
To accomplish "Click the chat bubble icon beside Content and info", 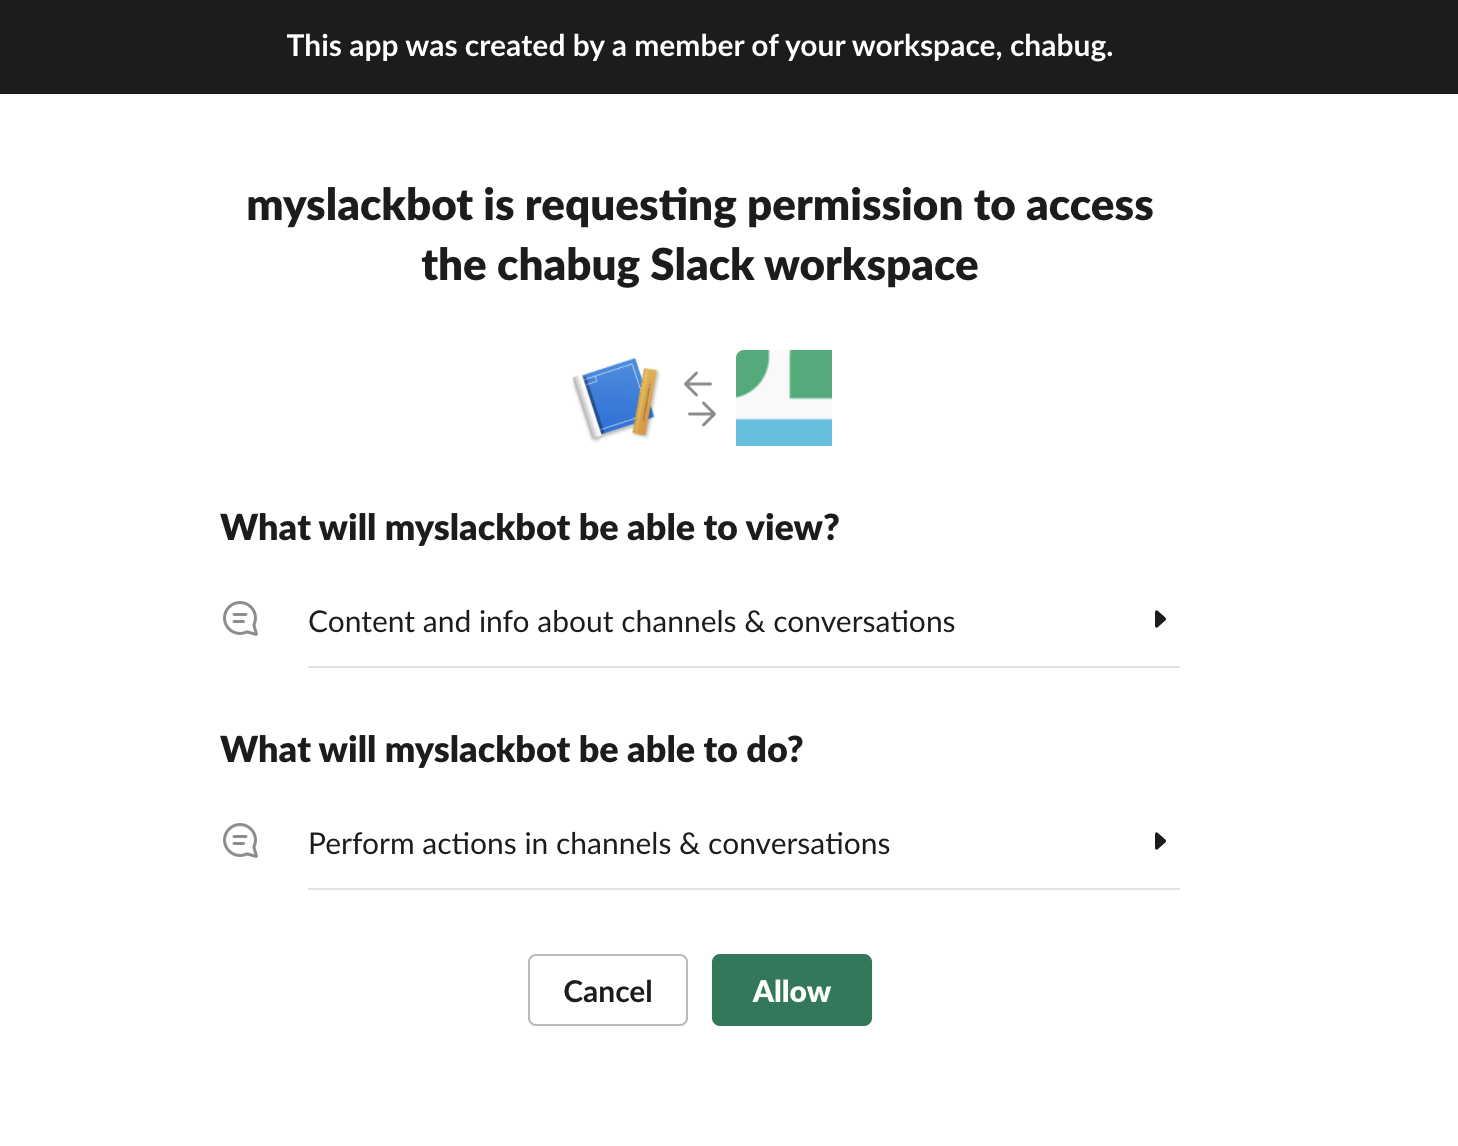I will coord(240,619).
